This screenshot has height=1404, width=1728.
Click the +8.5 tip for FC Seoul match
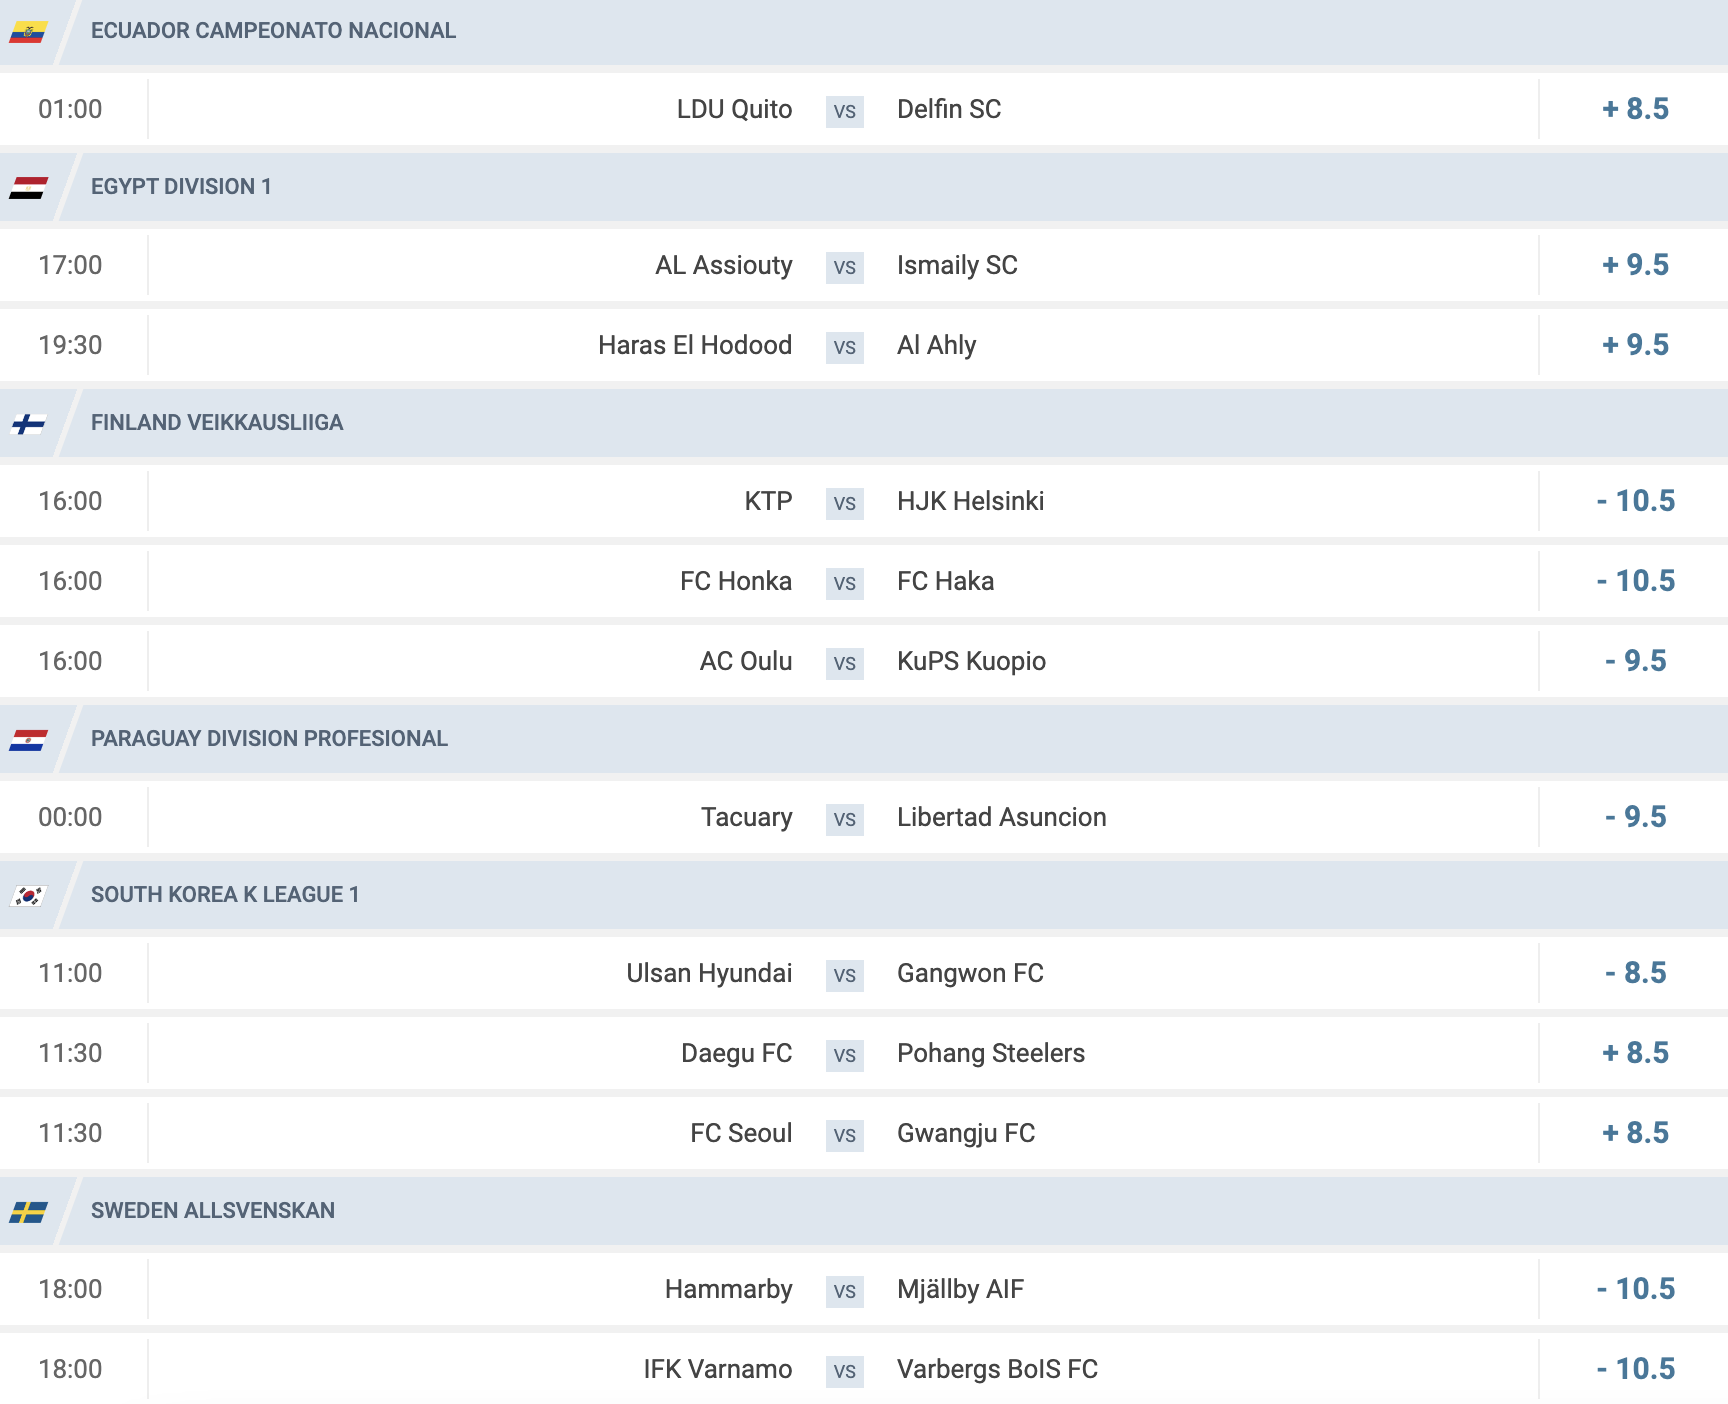(x=1635, y=1133)
